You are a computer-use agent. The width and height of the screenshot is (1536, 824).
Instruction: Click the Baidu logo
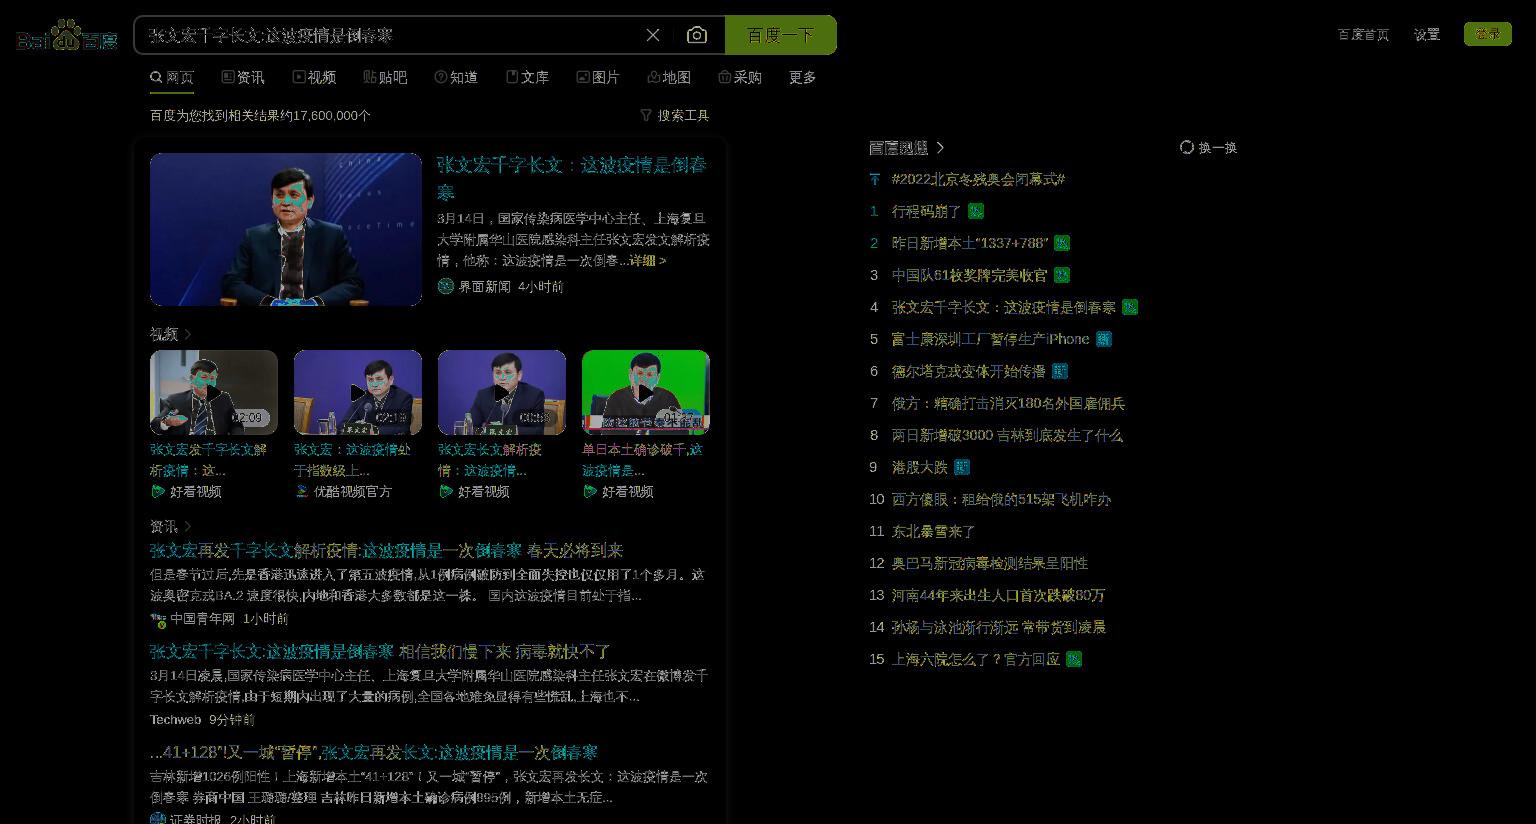[67, 36]
